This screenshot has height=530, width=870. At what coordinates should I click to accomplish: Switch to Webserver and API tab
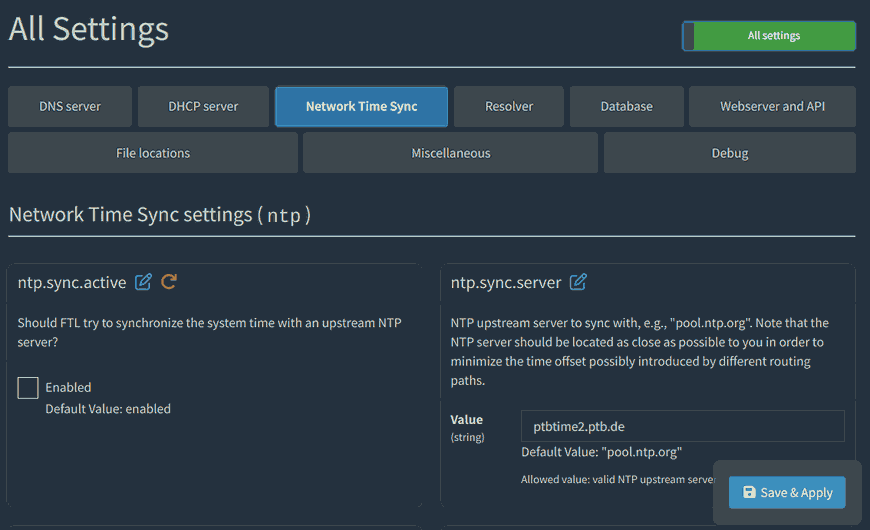coord(772,106)
